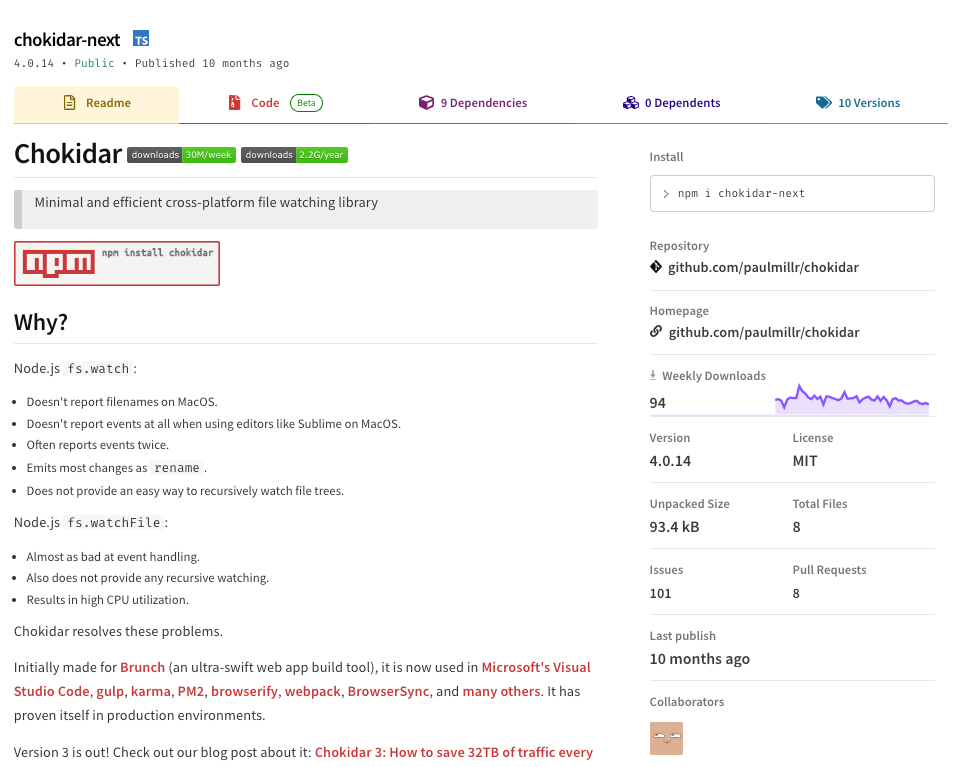Click the weekly downloads sparkline chart

pos(851,400)
